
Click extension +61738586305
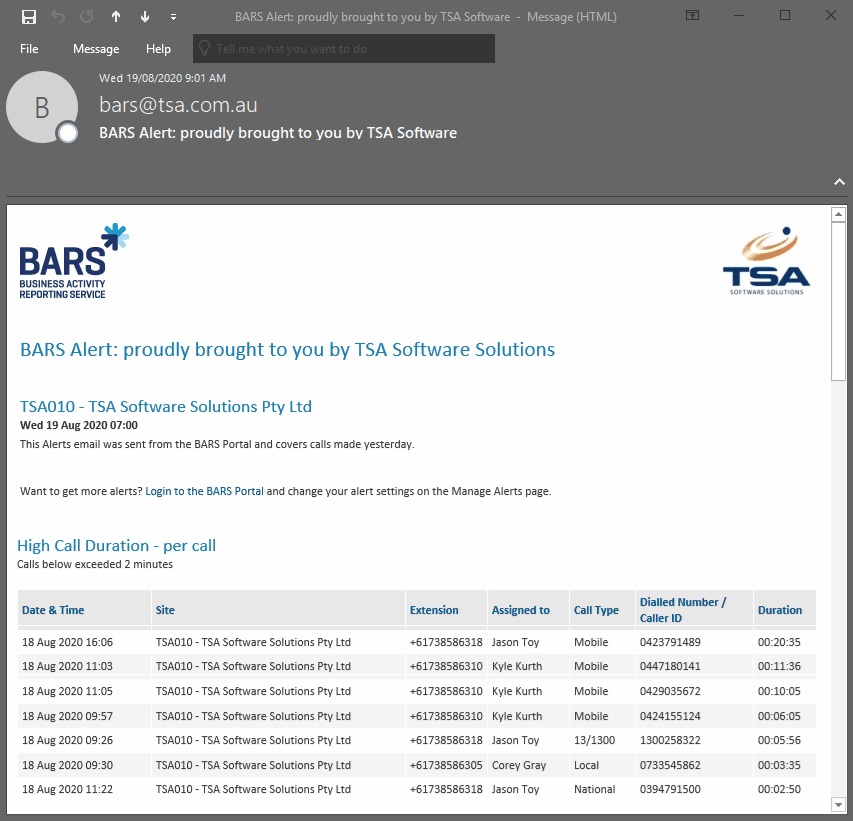[x=446, y=765]
